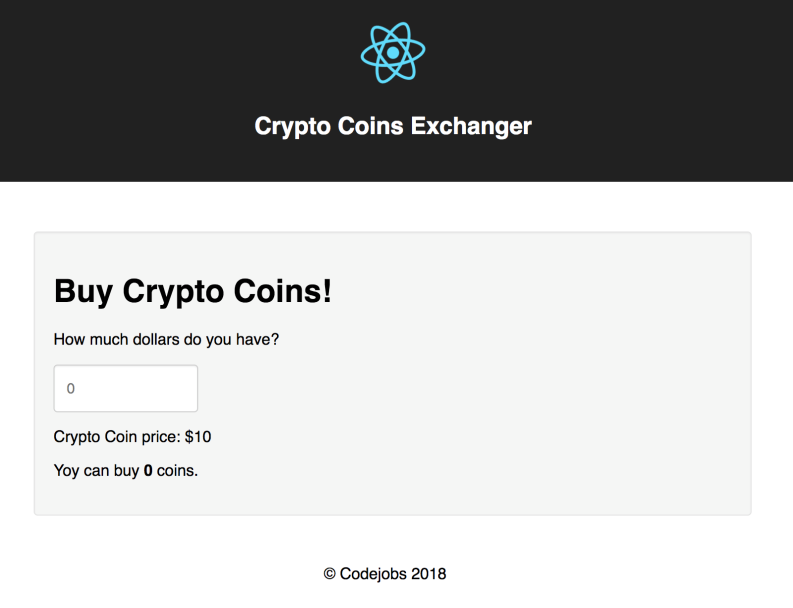Click the bold 0 coin count

(148, 471)
